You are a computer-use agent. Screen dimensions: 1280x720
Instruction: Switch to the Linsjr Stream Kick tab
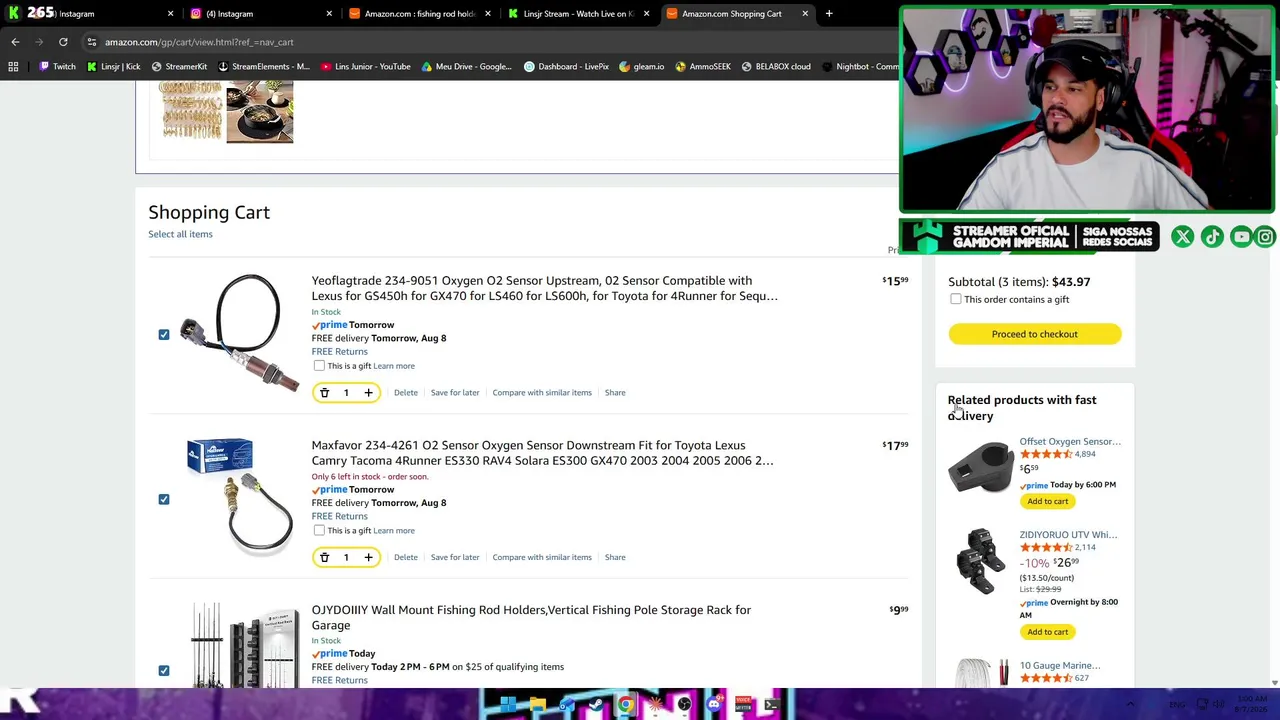click(x=578, y=14)
